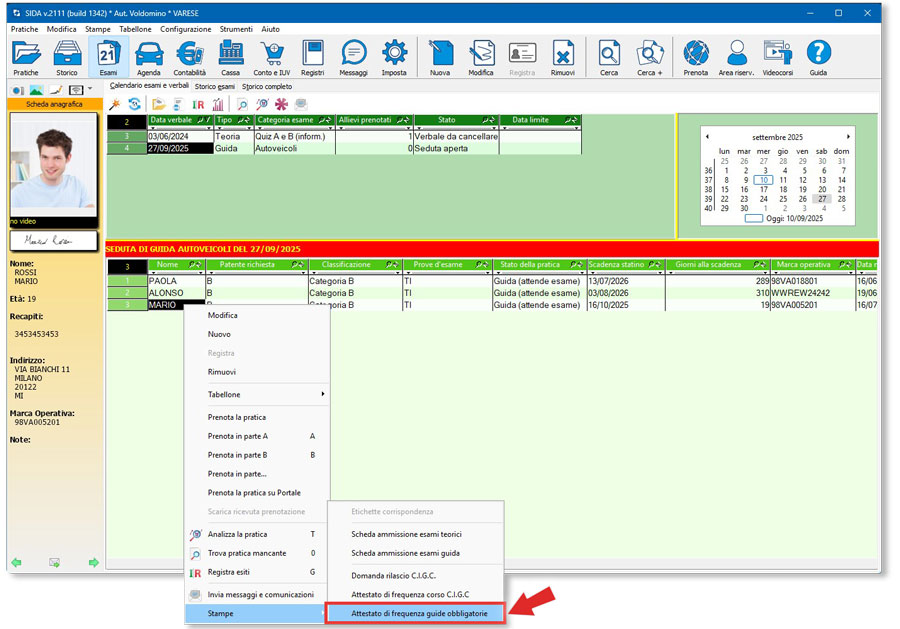Screen dimensions: 900x629
Task: Open the Agenda car icon
Action: [148, 57]
